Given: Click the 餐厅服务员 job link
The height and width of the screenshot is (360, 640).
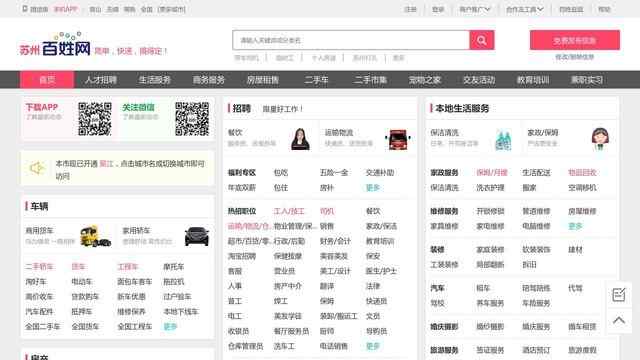Looking at the screenshot, I should (291, 331).
